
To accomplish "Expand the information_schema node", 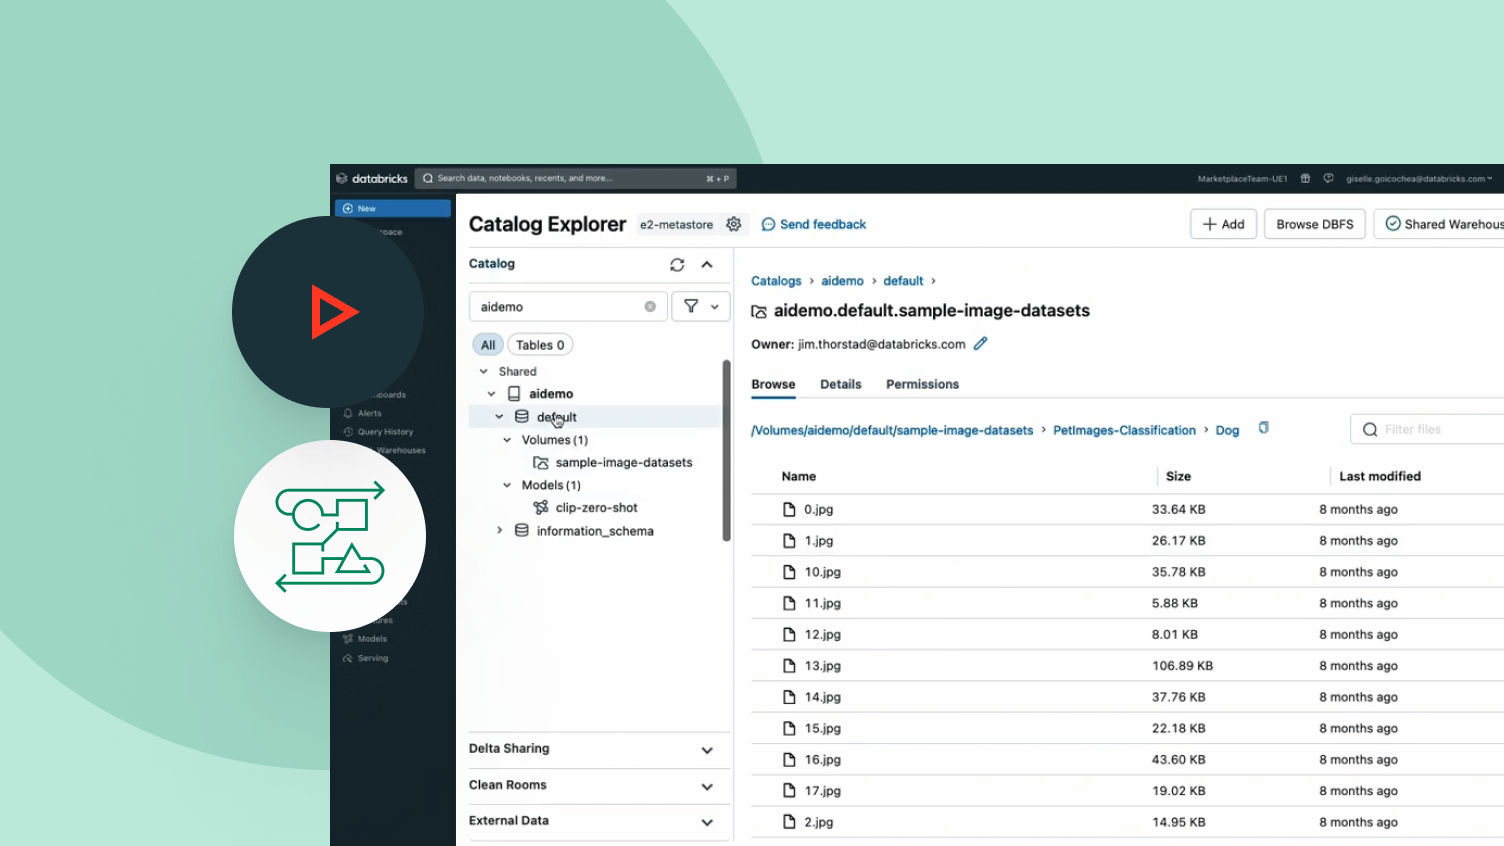I will click(500, 531).
